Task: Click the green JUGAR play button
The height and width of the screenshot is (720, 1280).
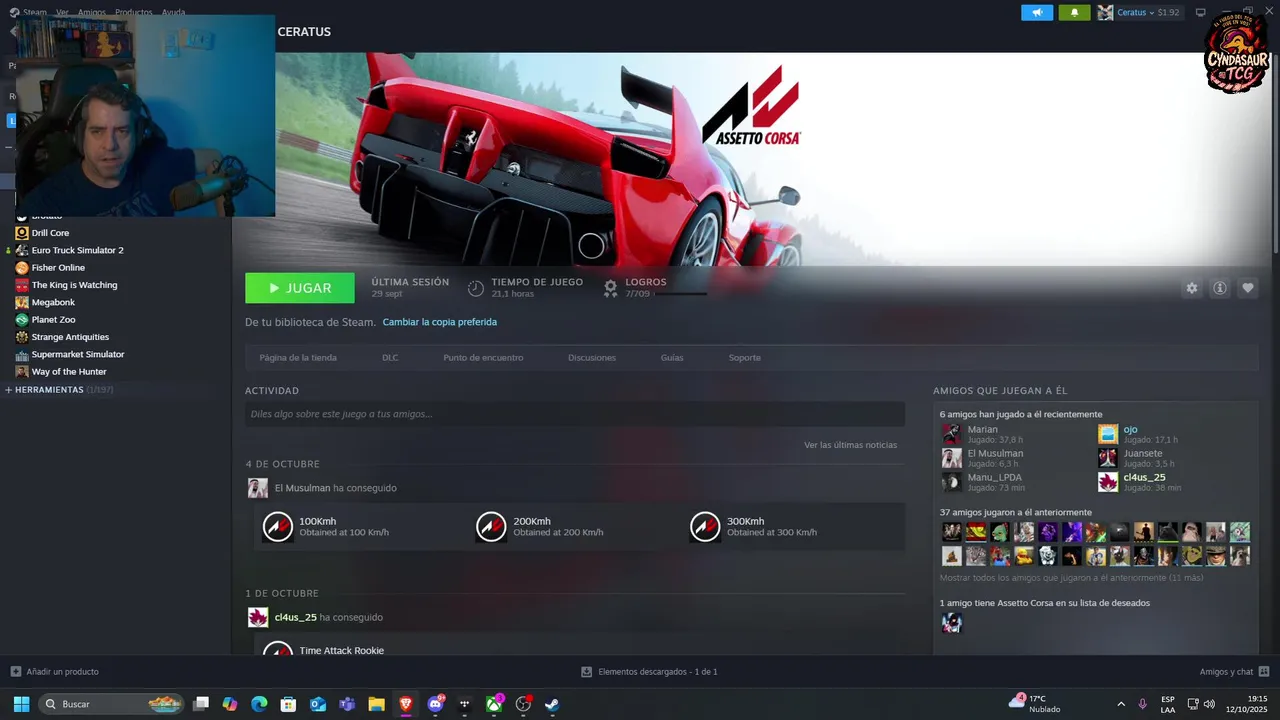Action: pos(300,288)
